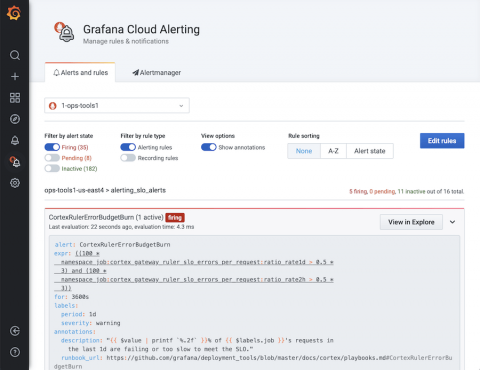Click View in Explore button
Image resolution: width=480 pixels, height=370 pixels.
411,222
